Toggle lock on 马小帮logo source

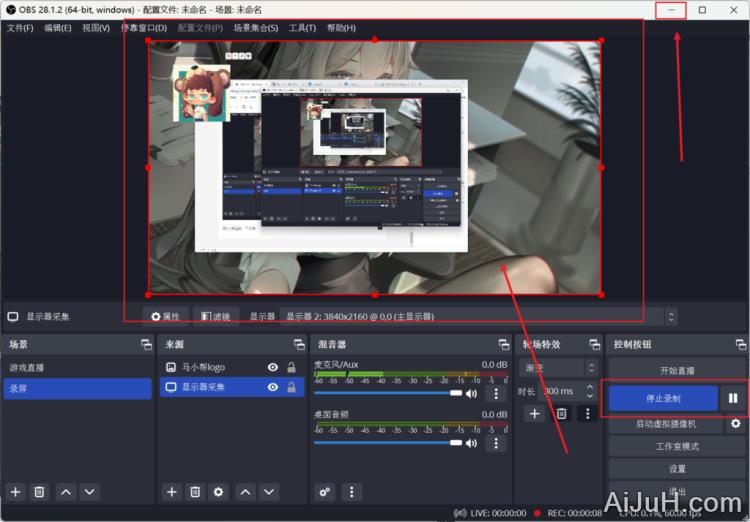point(291,368)
